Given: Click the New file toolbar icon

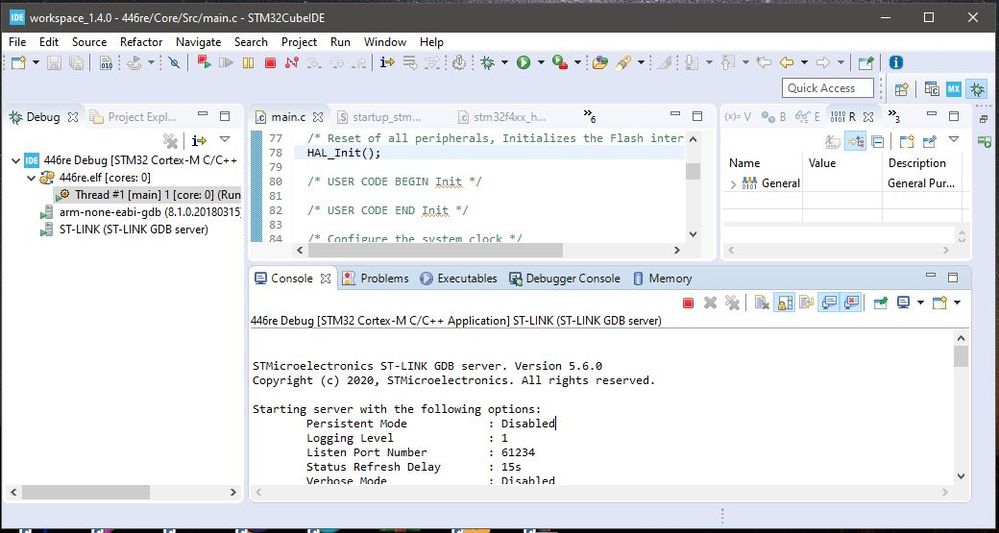Looking at the screenshot, I should [x=18, y=62].
